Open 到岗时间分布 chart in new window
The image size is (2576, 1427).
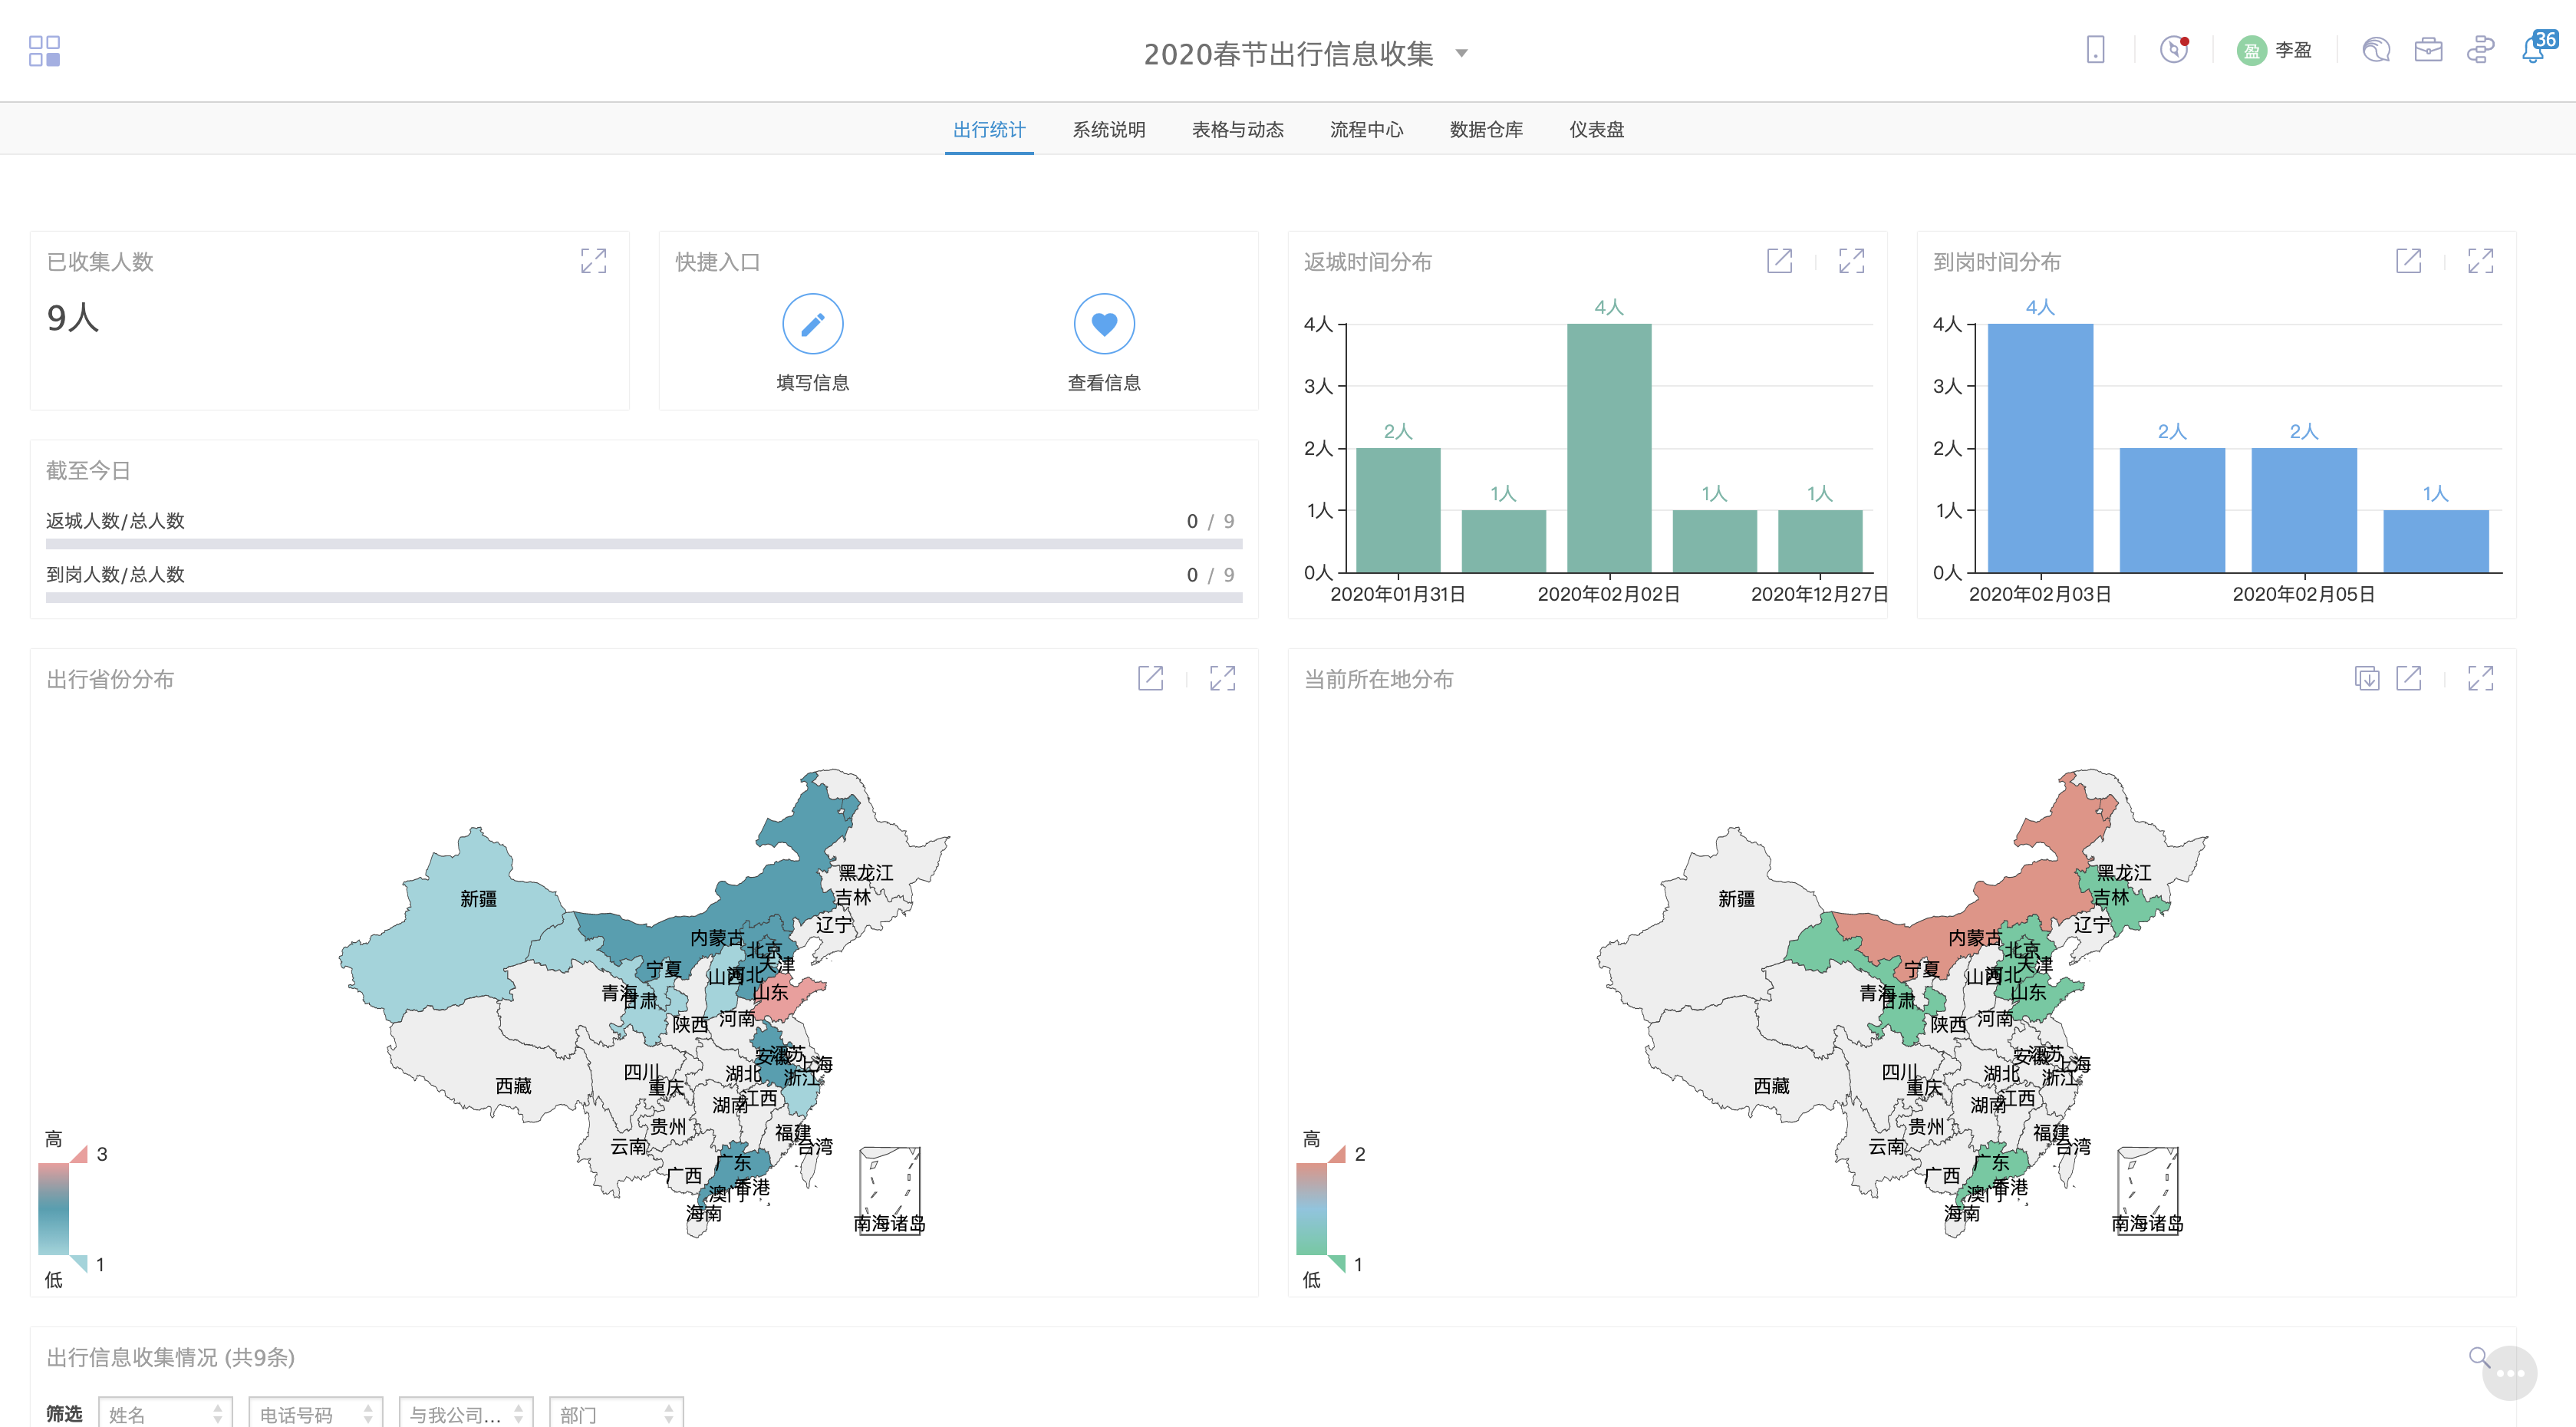click(2408, 261)
